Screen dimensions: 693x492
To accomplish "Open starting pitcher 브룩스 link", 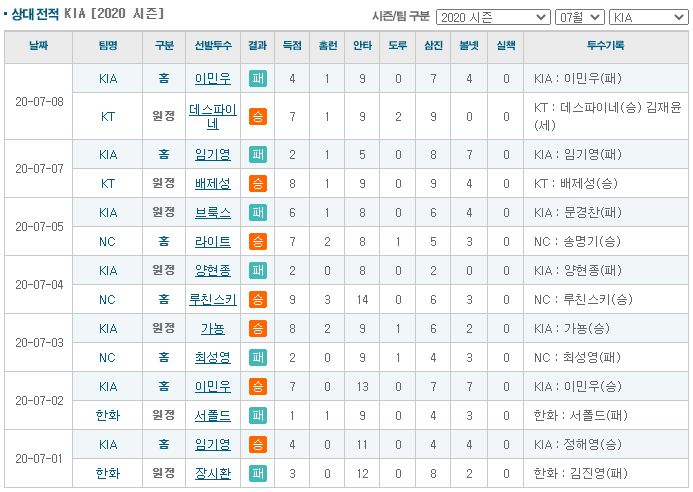I will click(213, 213).
